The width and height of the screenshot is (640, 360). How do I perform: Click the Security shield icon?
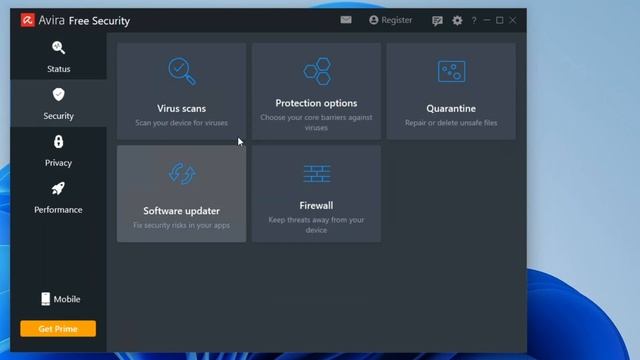click(x=58, y=94)
